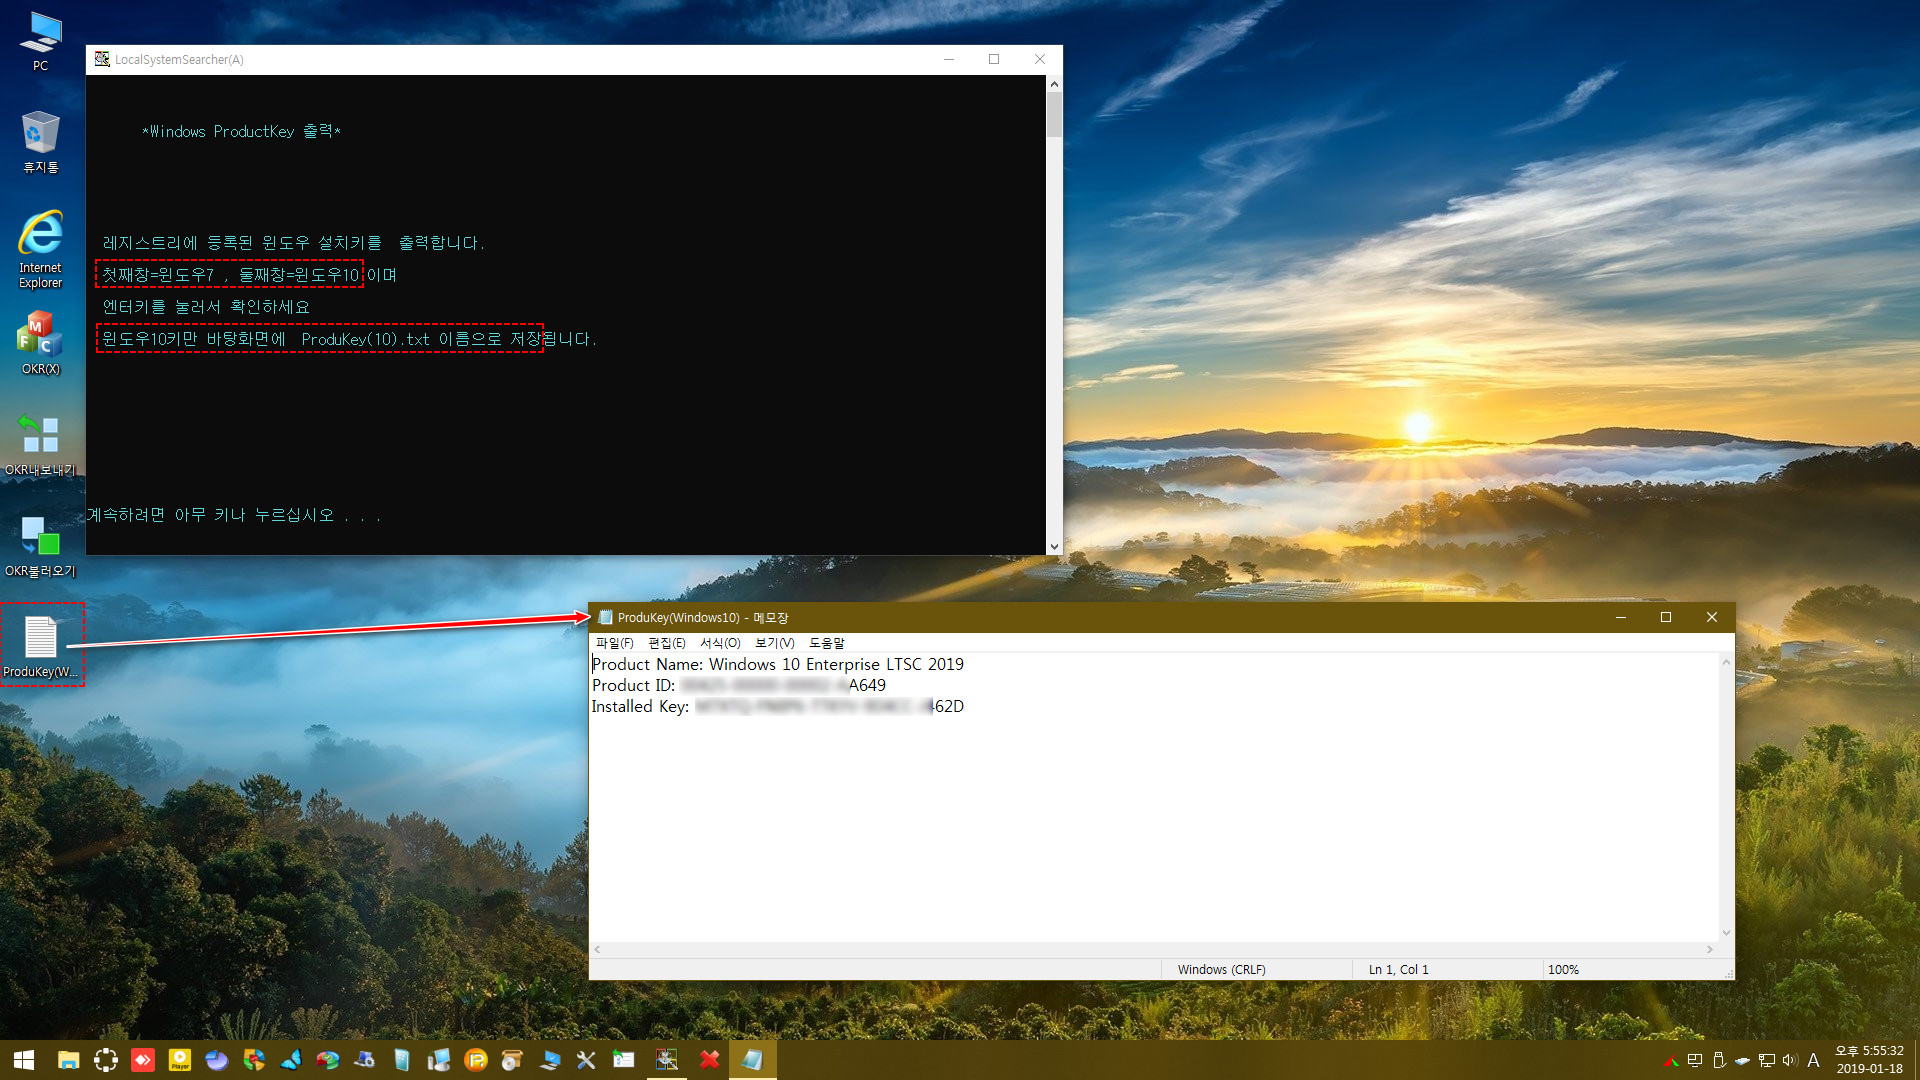
Task: Toggle the IME input mode indicator A
Action: click(1813, 1060)
